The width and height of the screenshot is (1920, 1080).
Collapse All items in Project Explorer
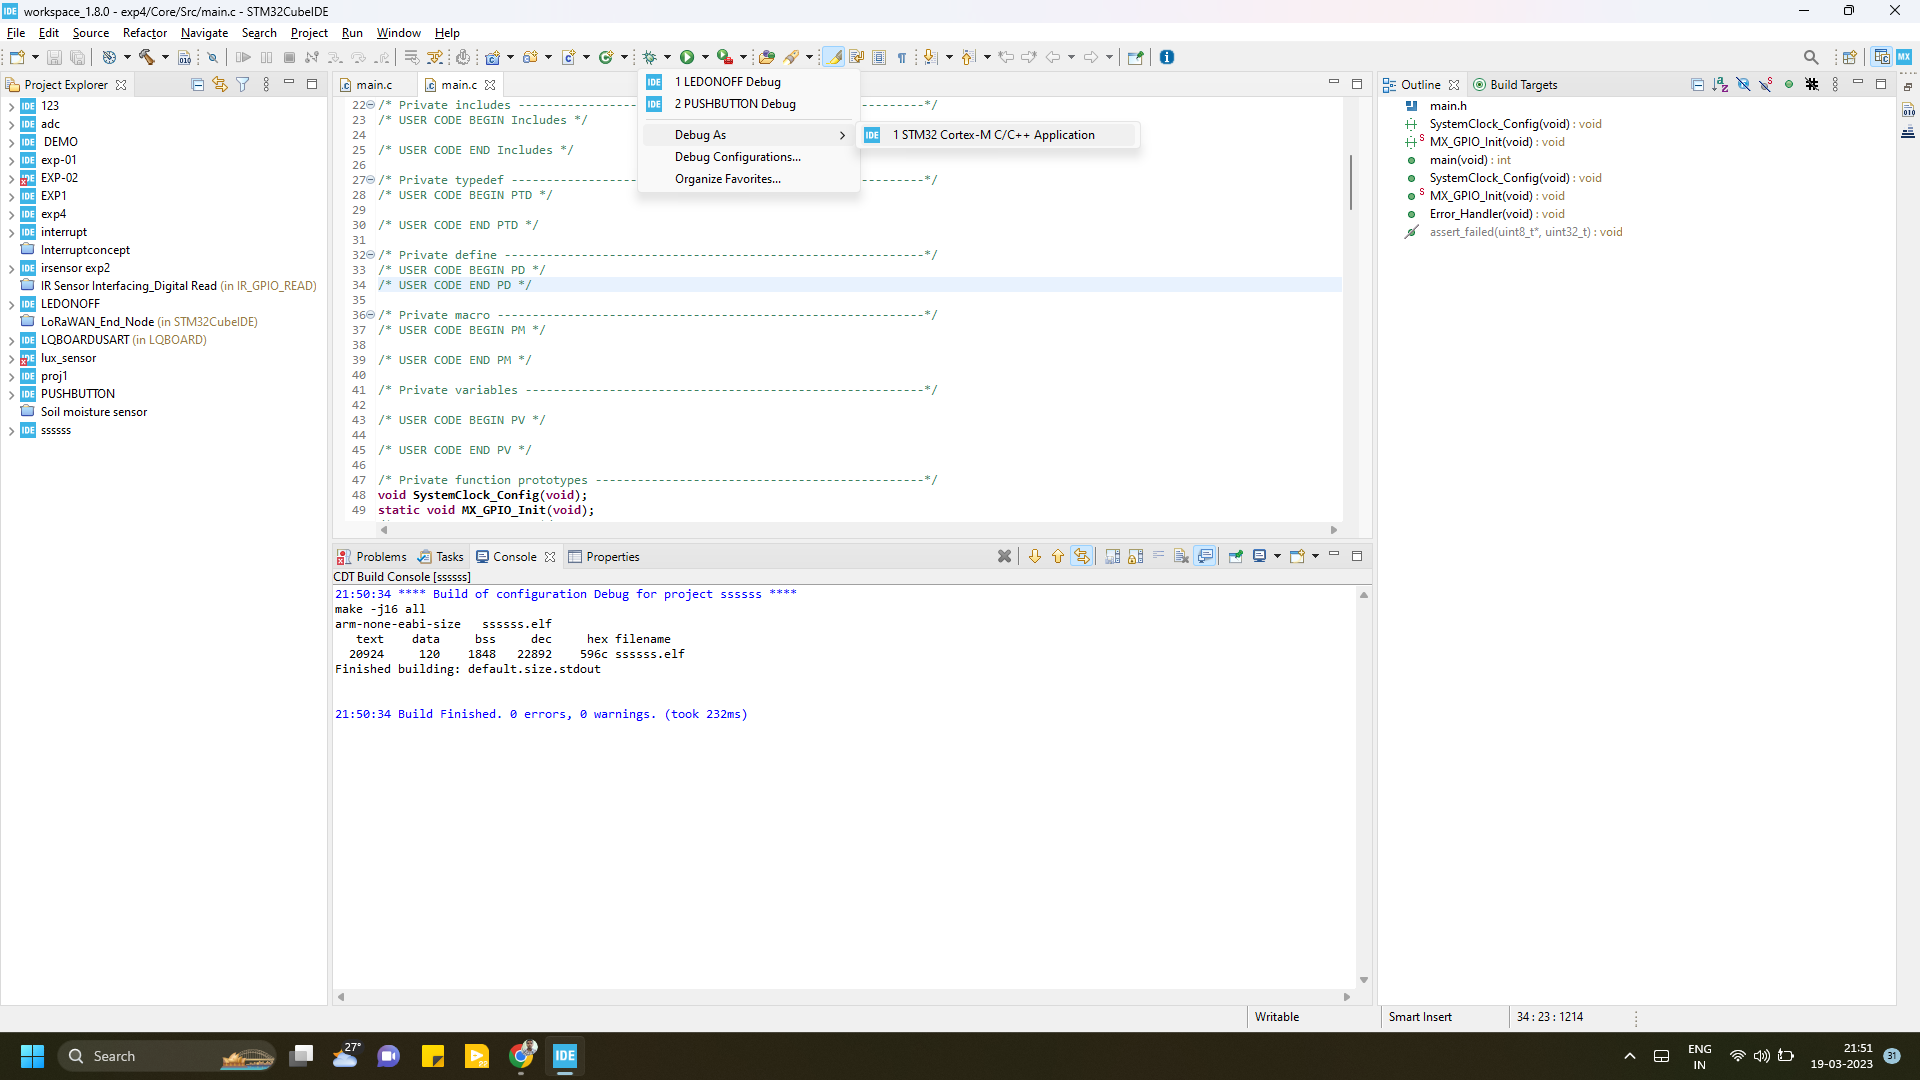pos(197,84)
